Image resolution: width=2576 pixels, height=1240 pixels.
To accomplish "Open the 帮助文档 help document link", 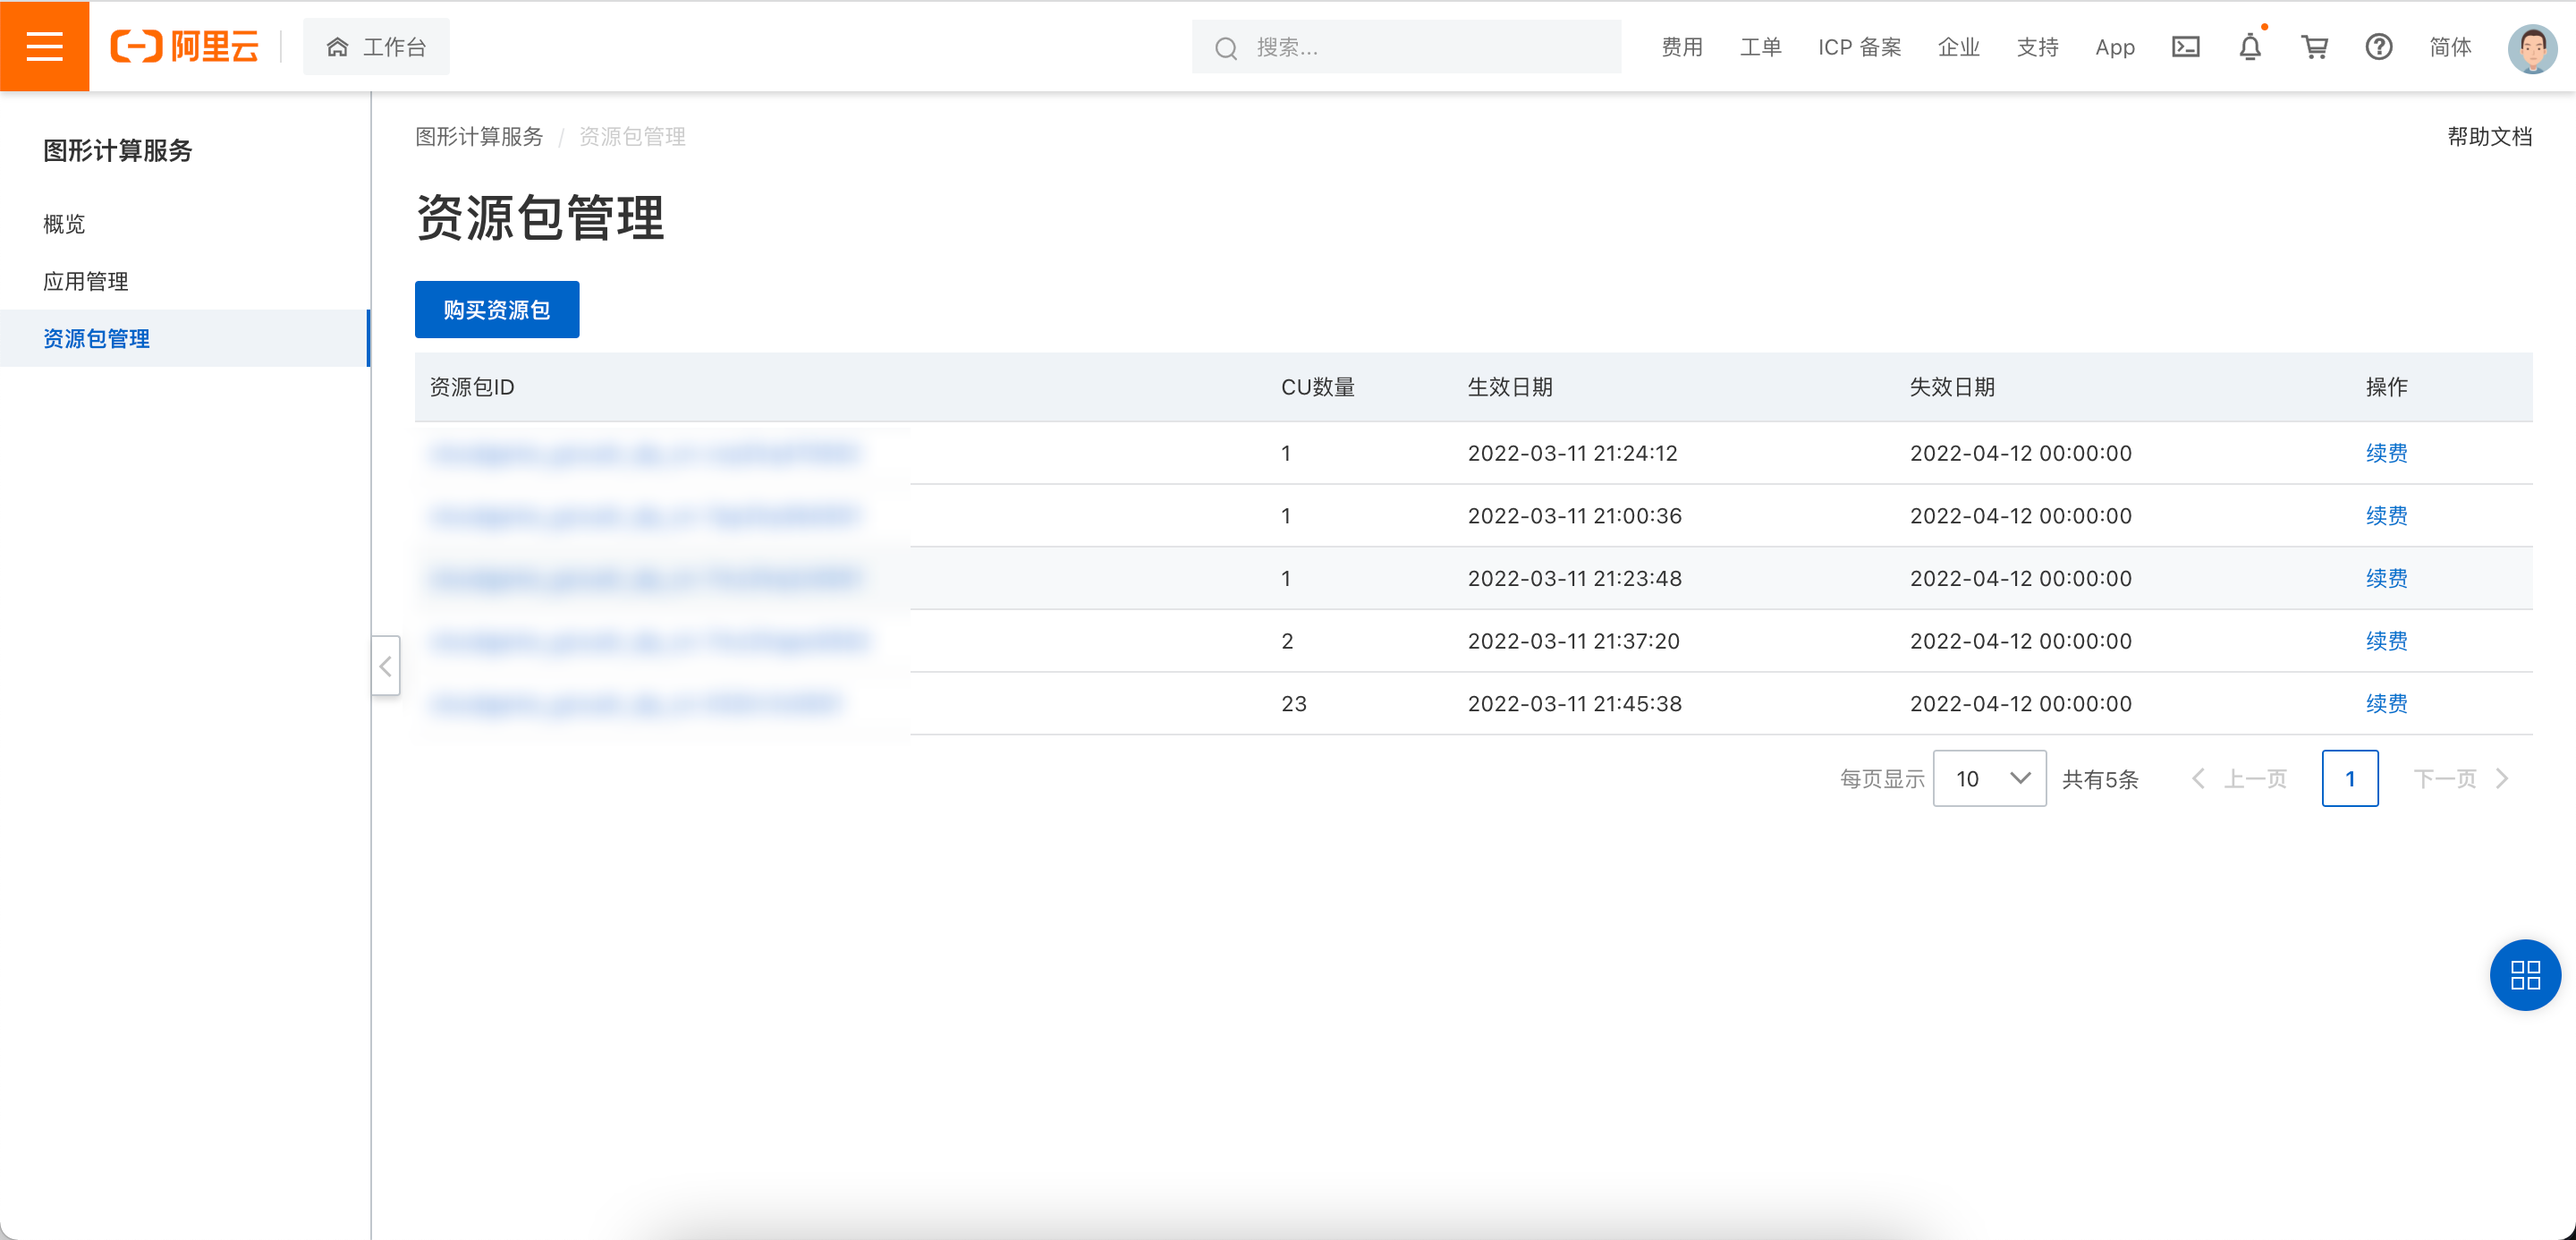I will point(2489,137).
